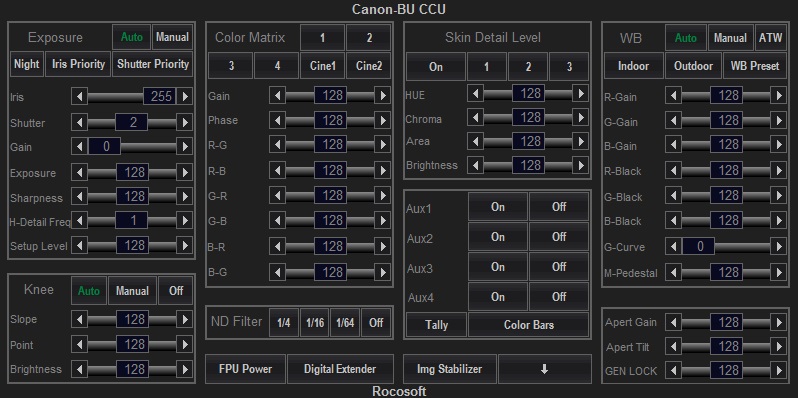Select Color Matrix preset 1
The image size is (798, 398).
[322, 38]
